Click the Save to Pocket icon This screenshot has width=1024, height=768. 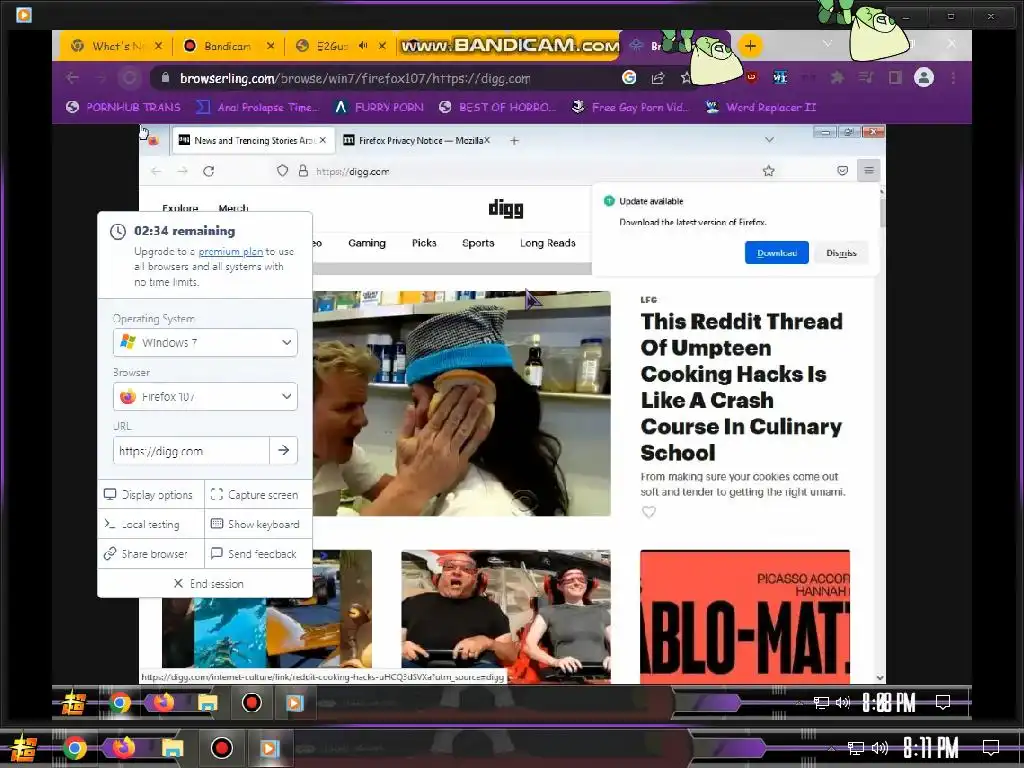coord(842,170)
